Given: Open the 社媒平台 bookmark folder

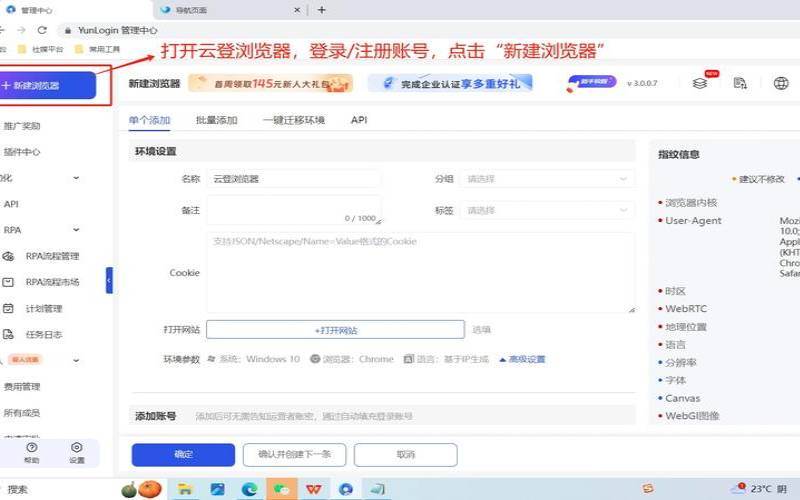Looking at the screenshot, I should 41,49.
